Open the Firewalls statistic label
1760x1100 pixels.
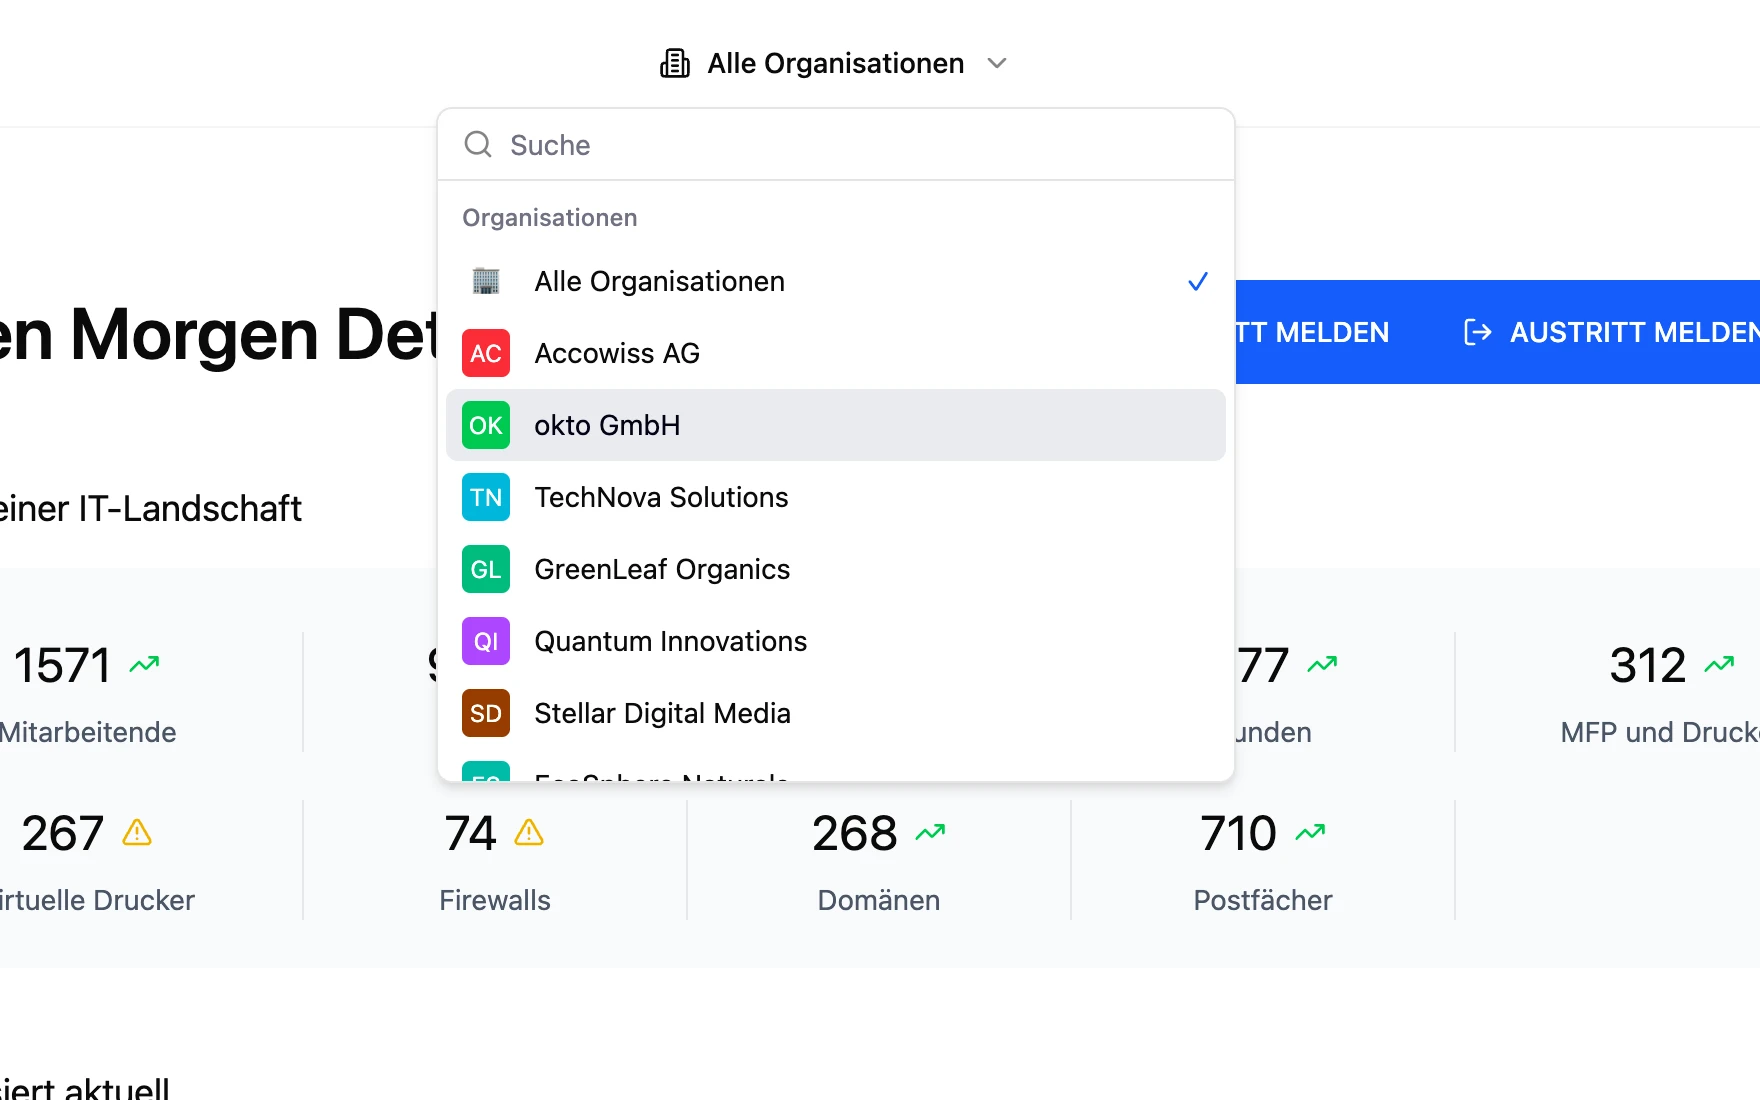tap(495, 900)
